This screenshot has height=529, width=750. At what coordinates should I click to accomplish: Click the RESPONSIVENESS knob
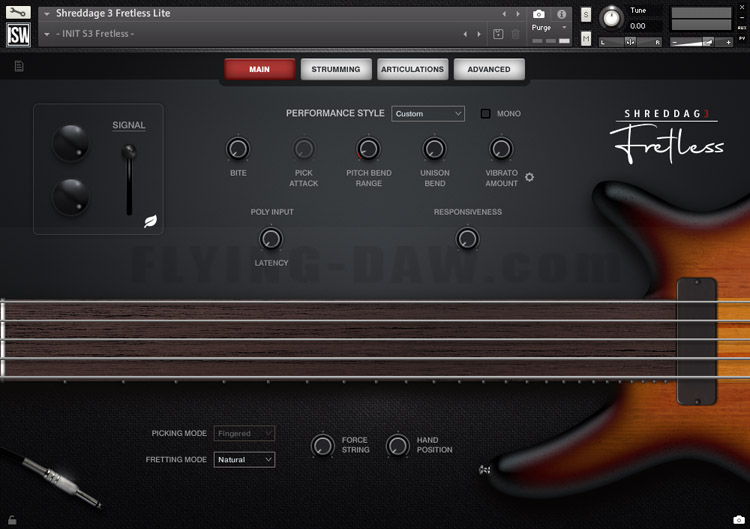(x=467, y=239)
